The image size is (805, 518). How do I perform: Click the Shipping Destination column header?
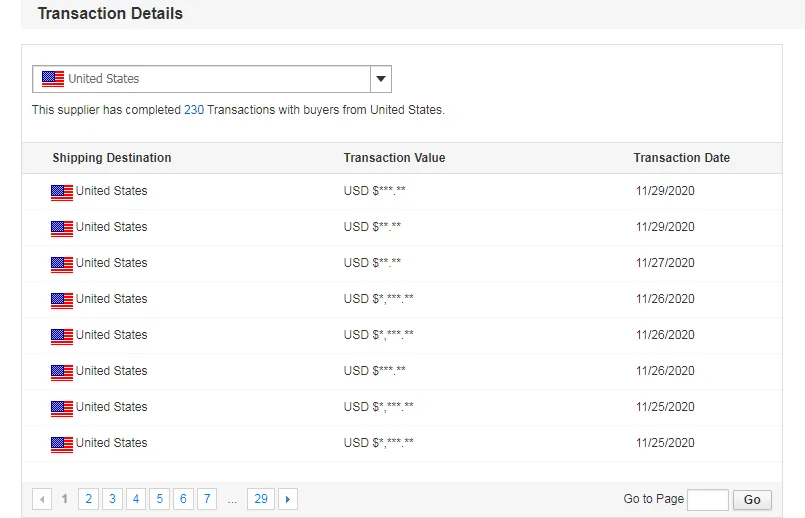[112, 158]
